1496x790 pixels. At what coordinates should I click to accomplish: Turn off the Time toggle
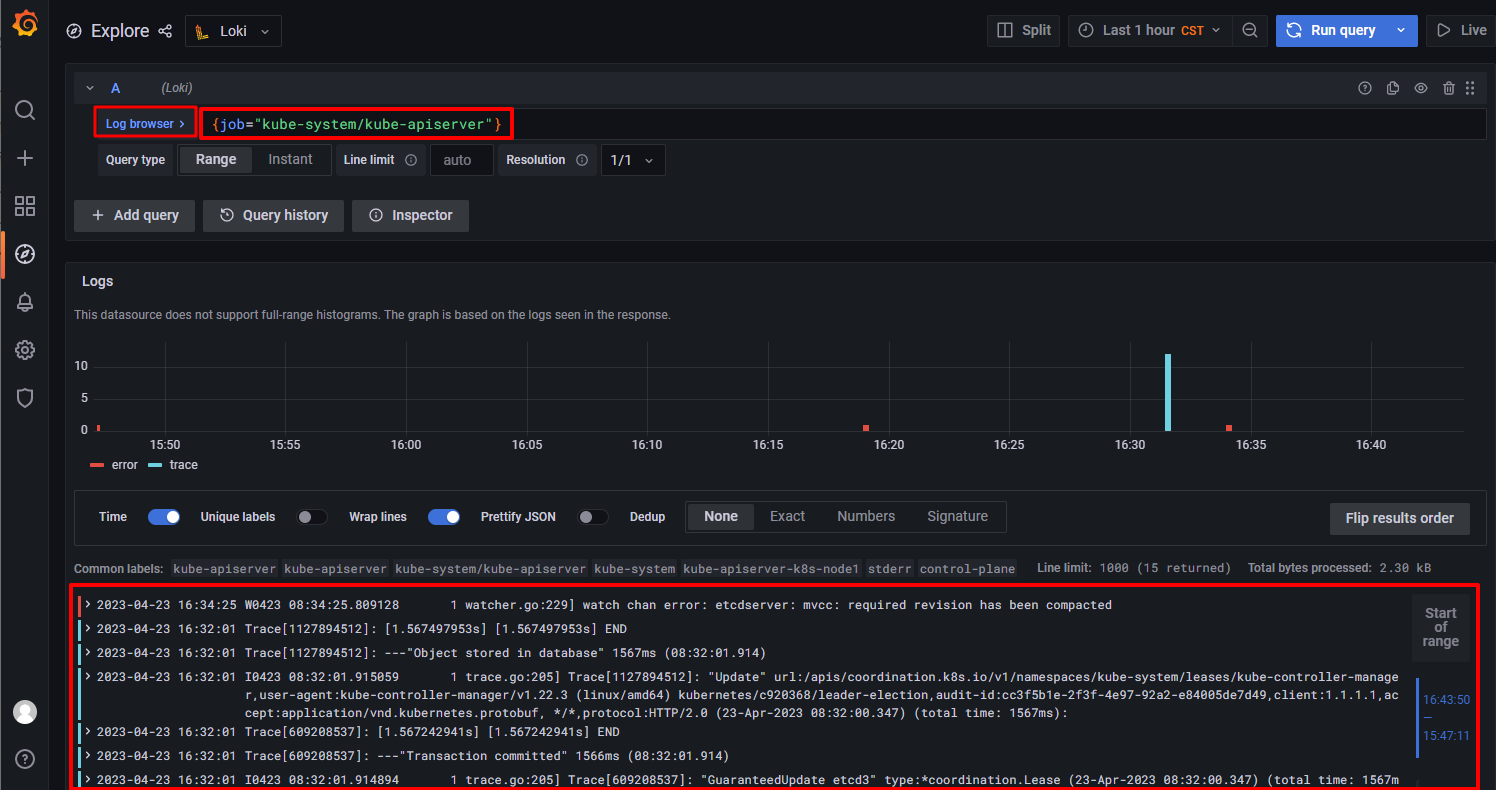tap(164, 517)
